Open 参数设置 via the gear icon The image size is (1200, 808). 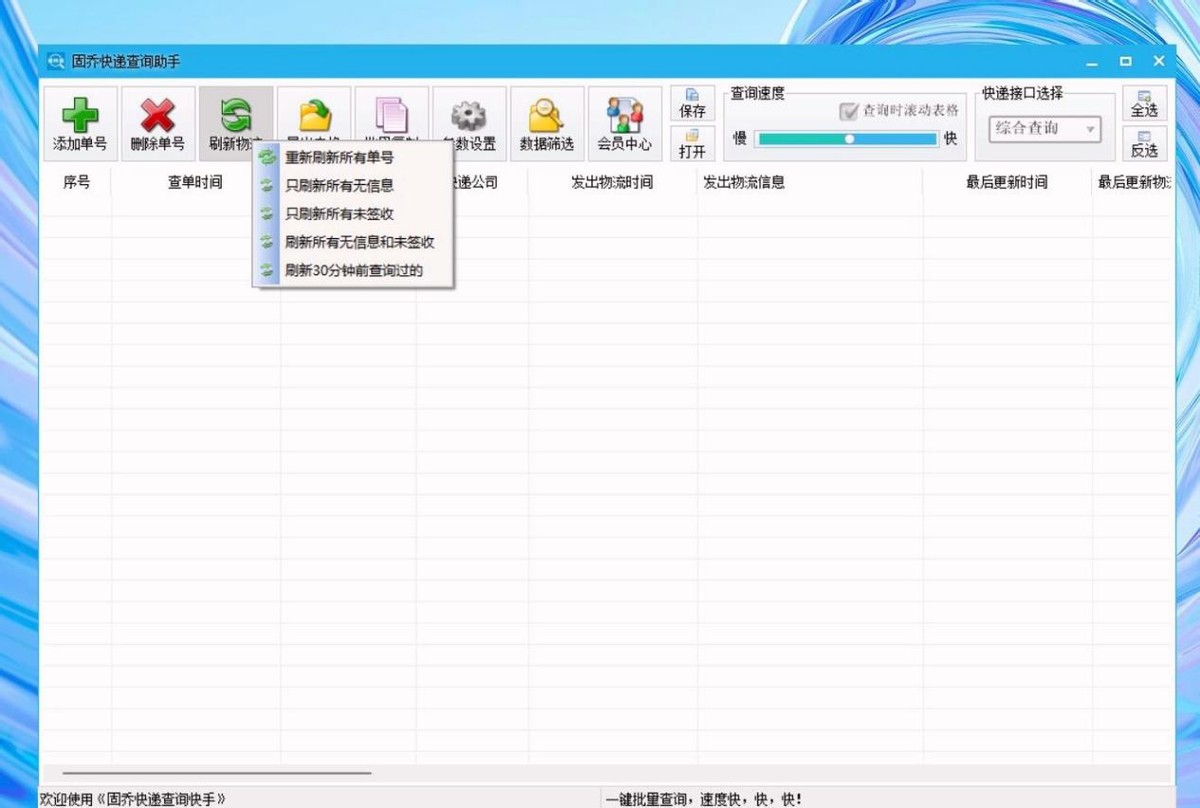(x=468, y=113)
